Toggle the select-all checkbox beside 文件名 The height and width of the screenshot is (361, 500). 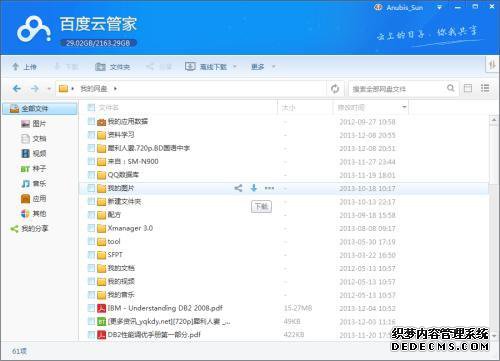click(x=91, y=107)
